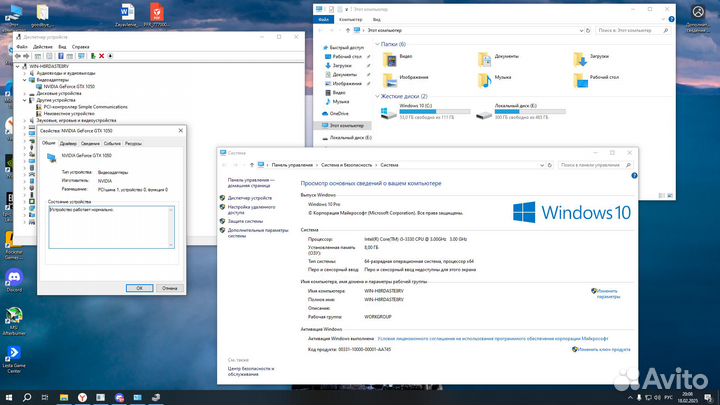Click disable device down-arrow toolbar icon
The width and height of the screenshot is (720, 405).
coord(110,56)
